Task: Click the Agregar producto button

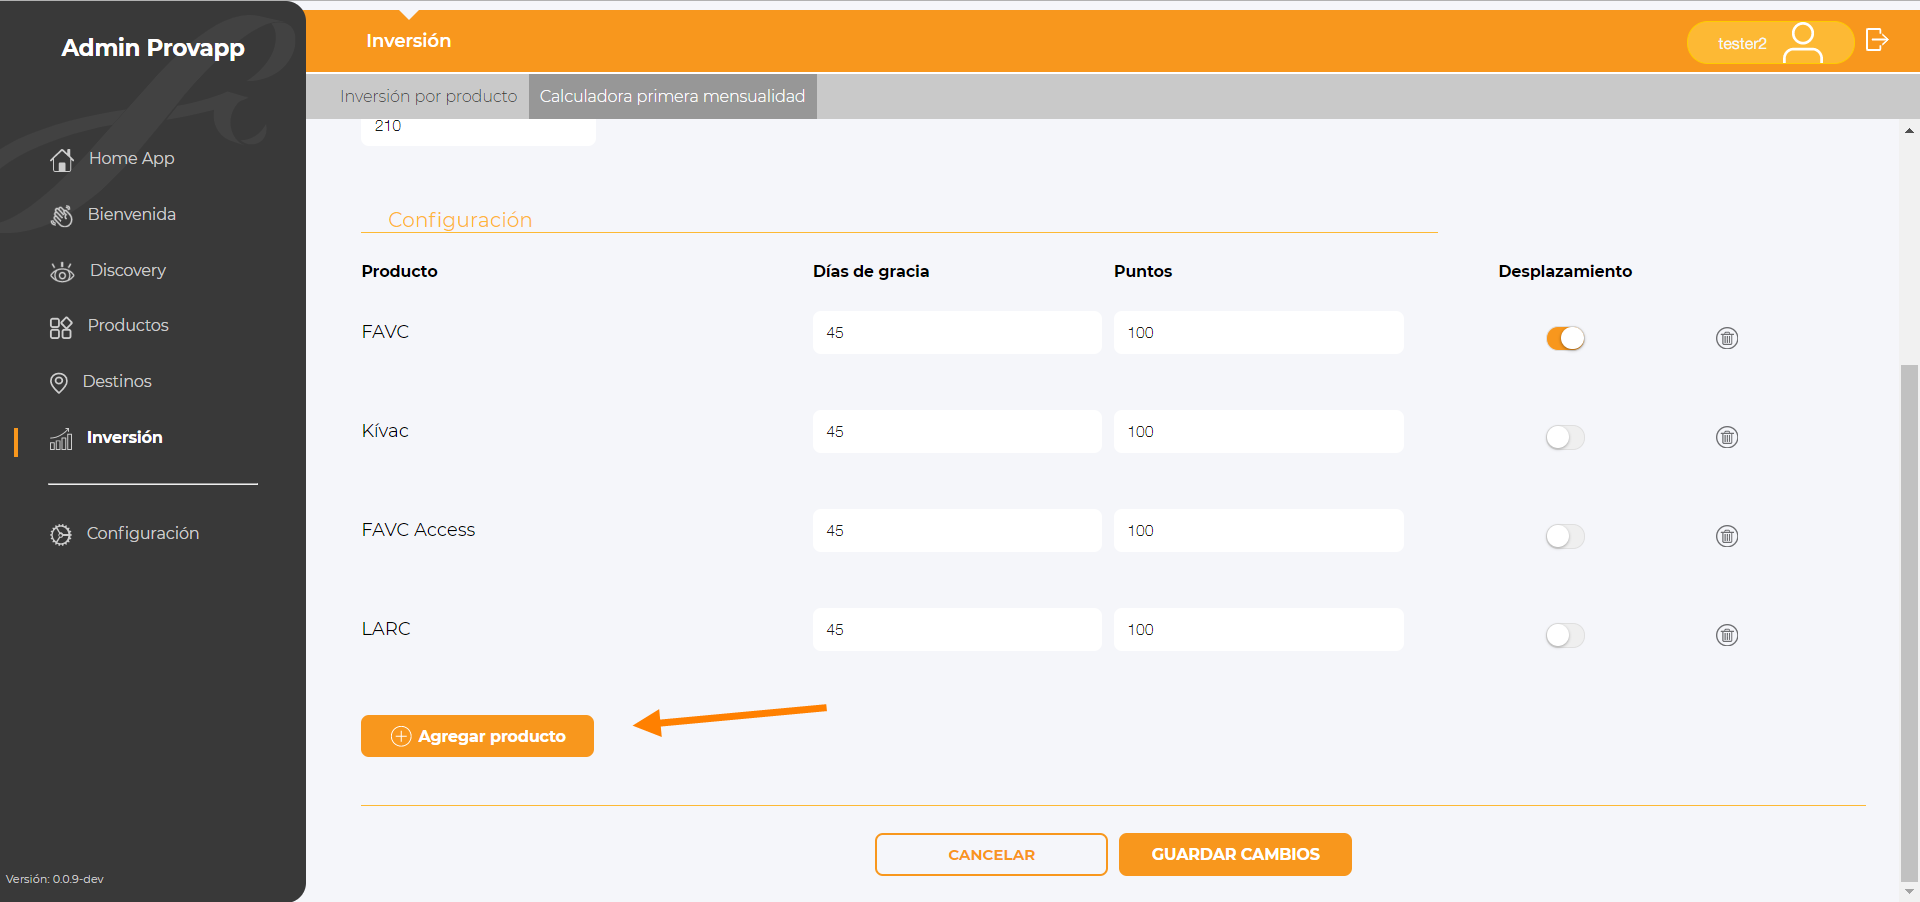Action: (x=477, y=736)
